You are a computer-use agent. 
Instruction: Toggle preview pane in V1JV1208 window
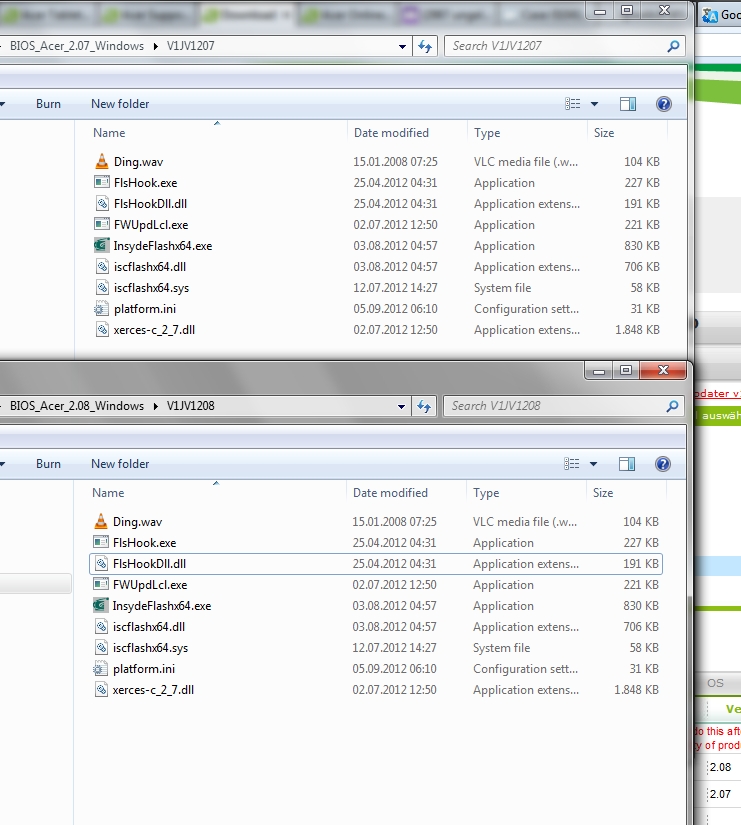(627, 464)
